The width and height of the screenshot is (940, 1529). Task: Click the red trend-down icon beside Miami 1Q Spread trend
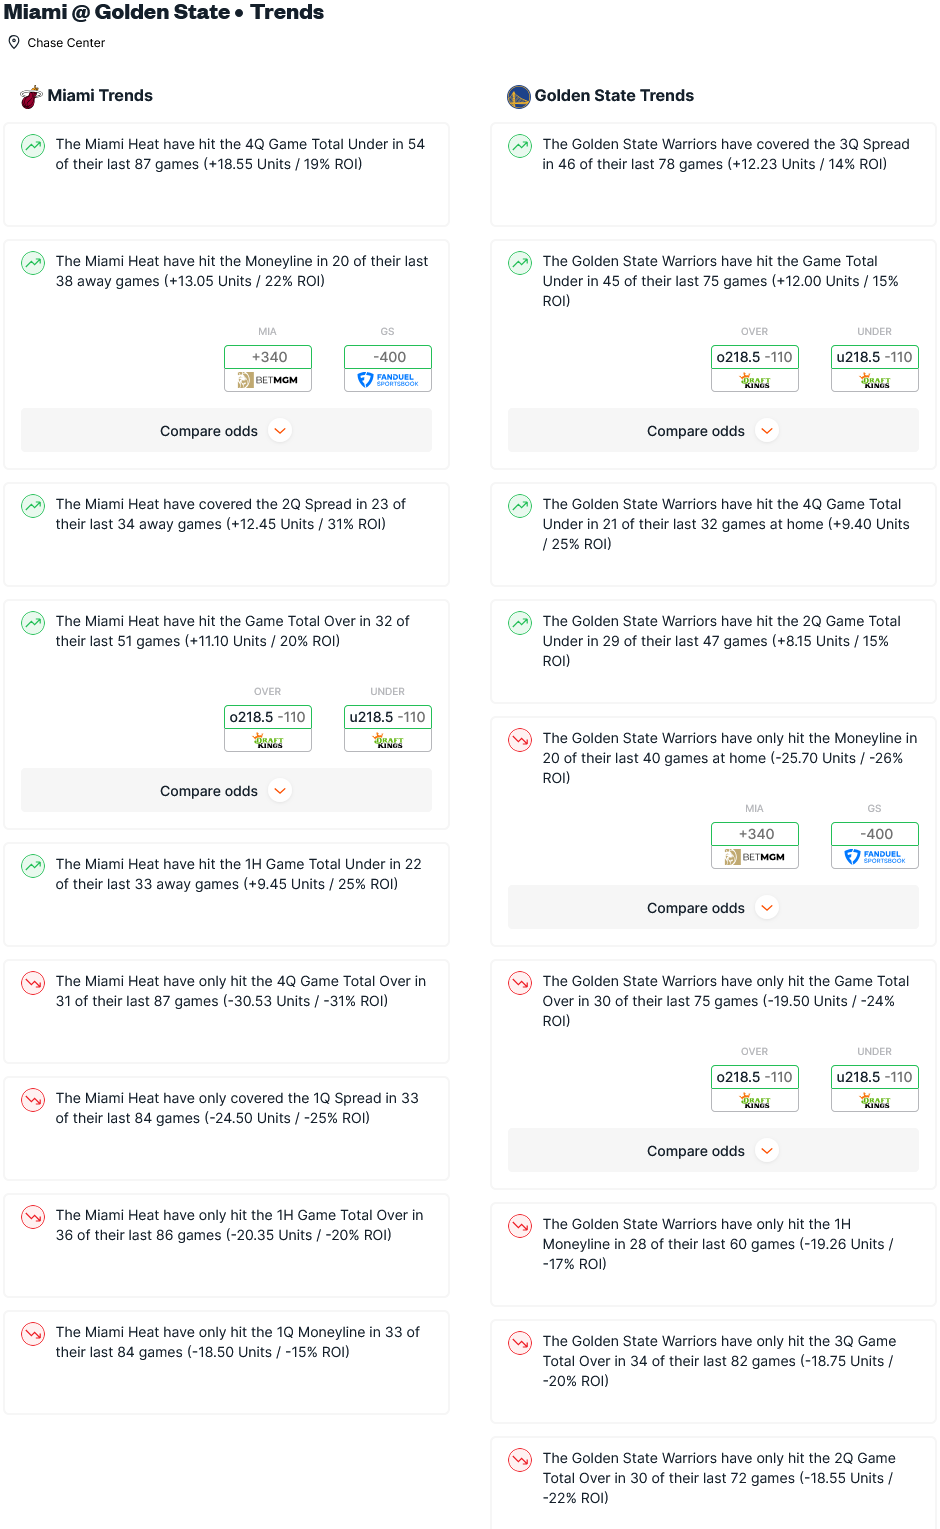click(x=33, y=1100)
